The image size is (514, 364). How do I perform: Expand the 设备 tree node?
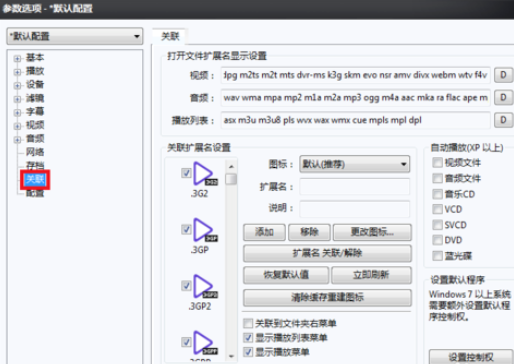click(17, 86)
